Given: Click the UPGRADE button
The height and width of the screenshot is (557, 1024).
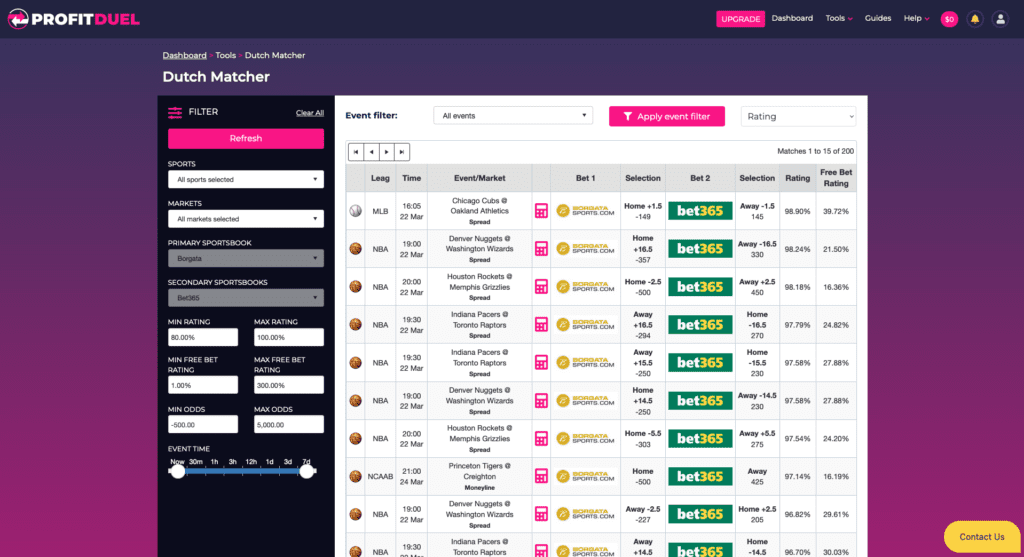Looking at the screenshot, I should point(740,19).
